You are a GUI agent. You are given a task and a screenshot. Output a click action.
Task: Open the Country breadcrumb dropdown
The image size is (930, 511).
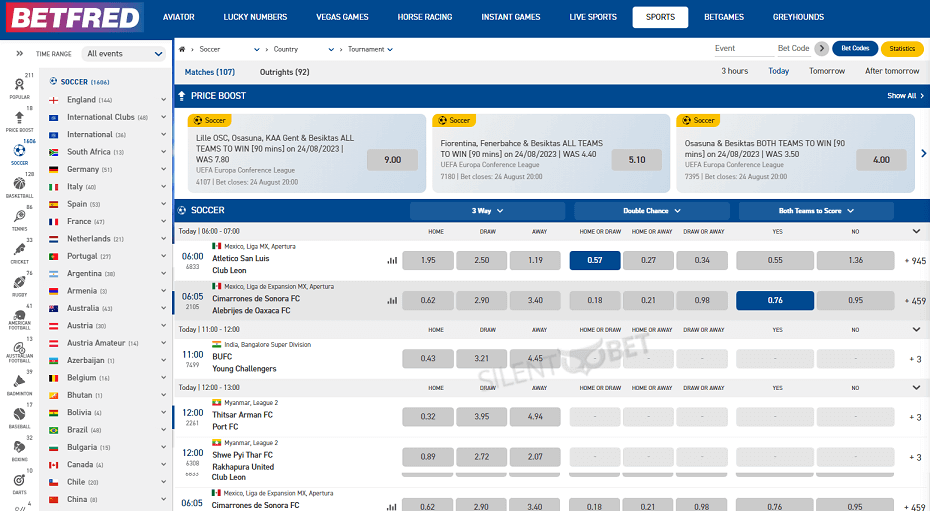coord(304,49)
